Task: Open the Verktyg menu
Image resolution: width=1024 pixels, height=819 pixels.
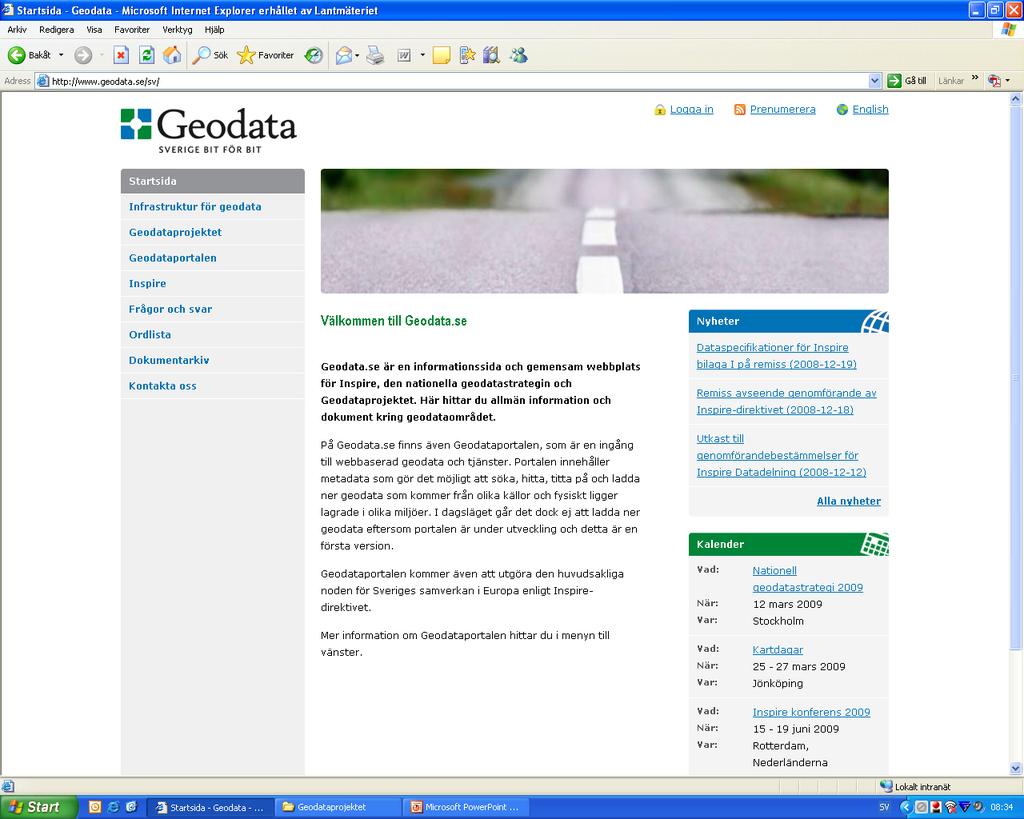Action: coord(177,29)
